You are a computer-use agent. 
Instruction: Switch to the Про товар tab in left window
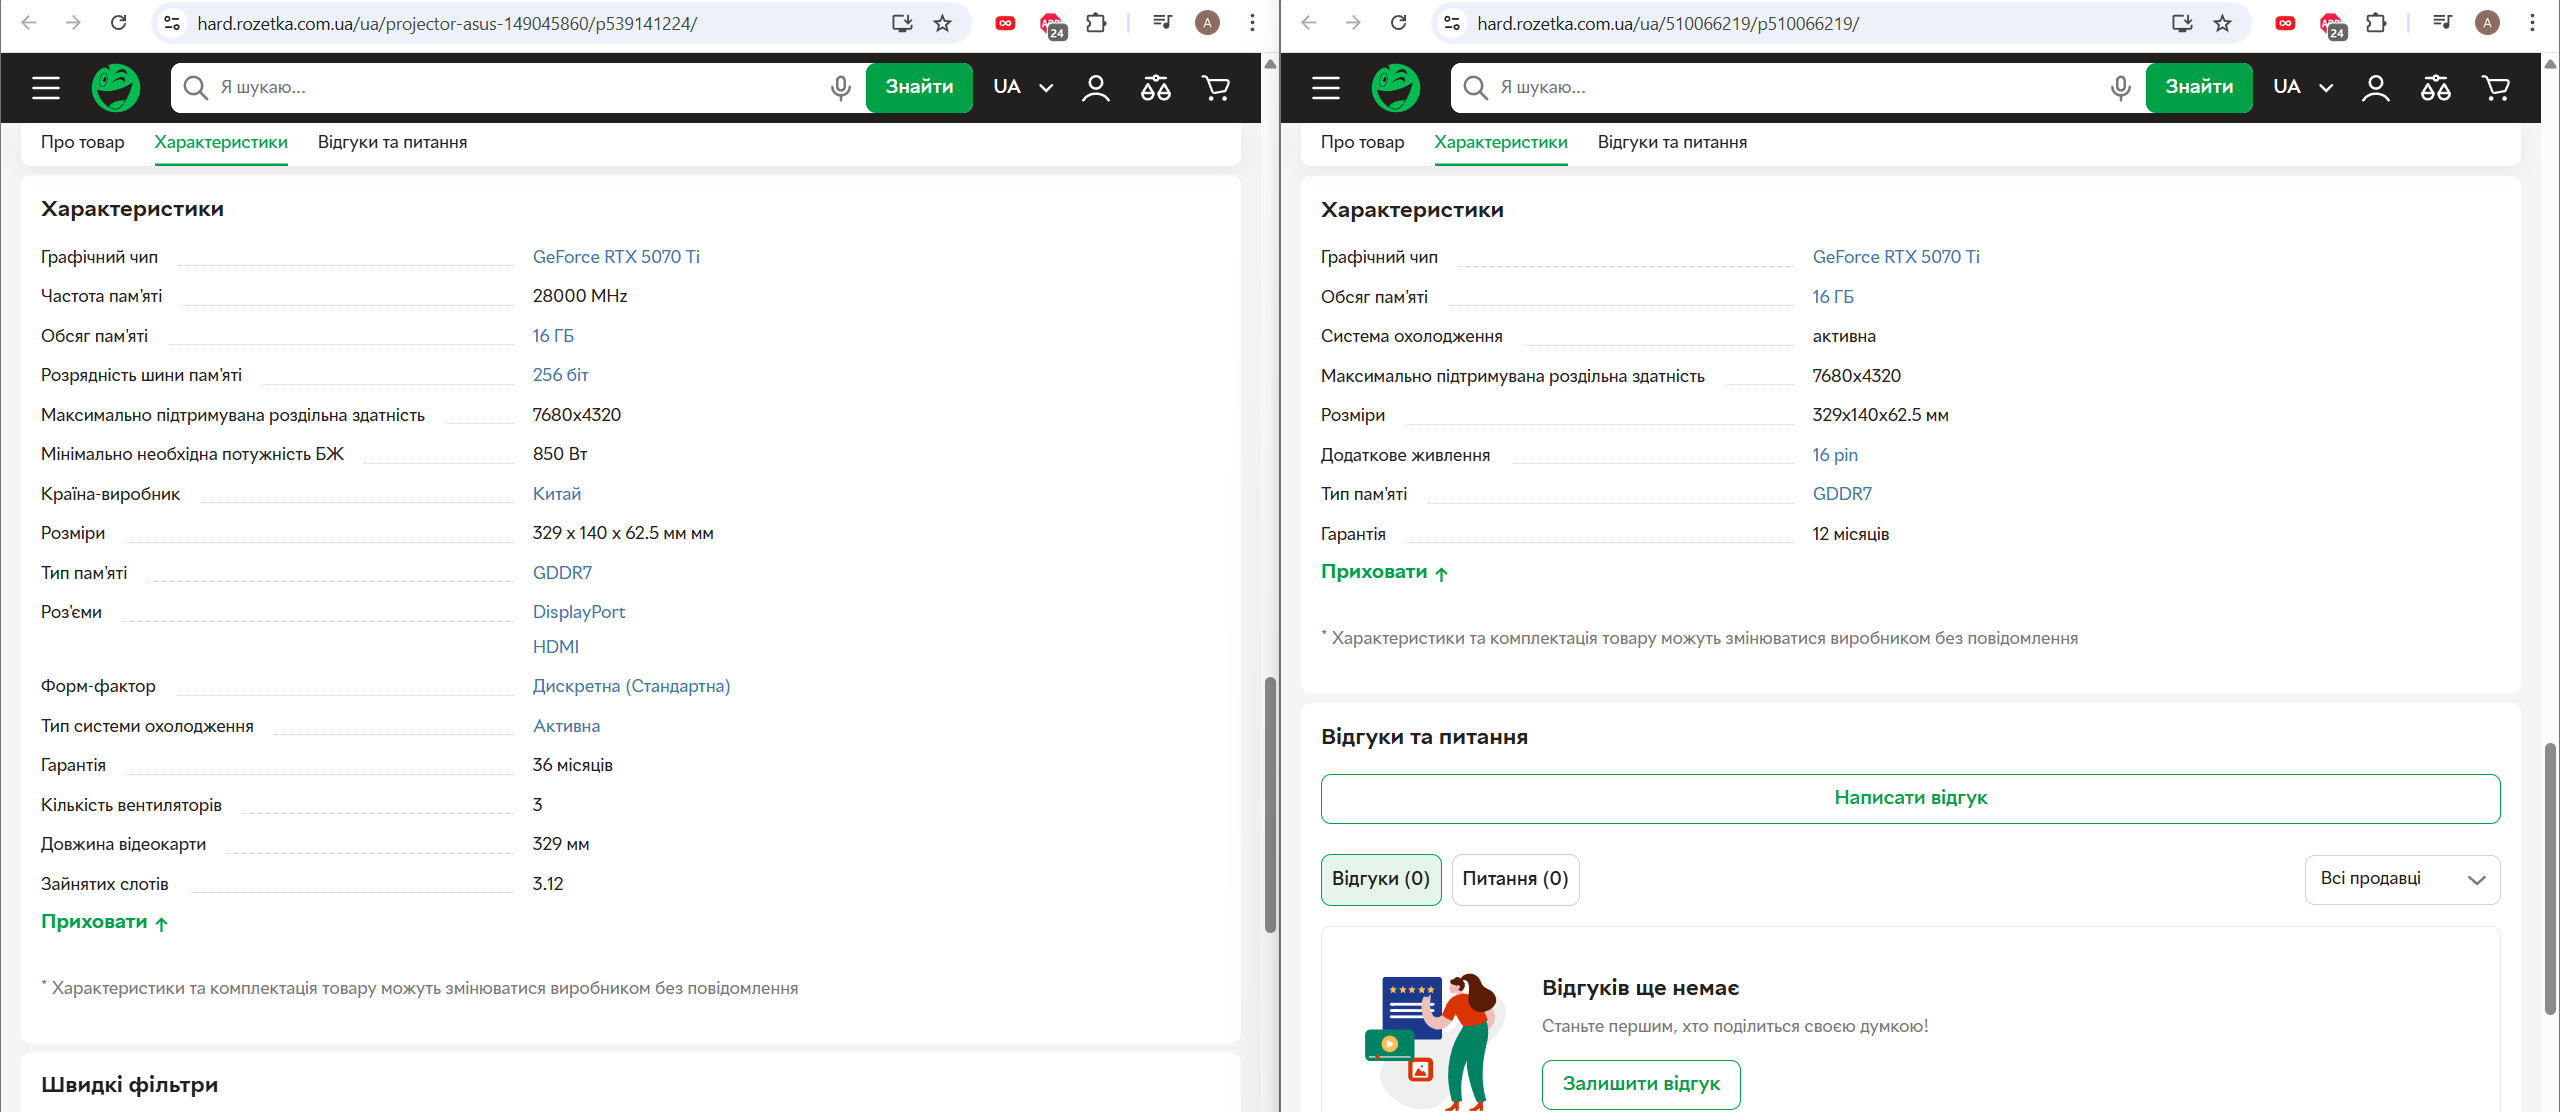click(x=83, y=142)
